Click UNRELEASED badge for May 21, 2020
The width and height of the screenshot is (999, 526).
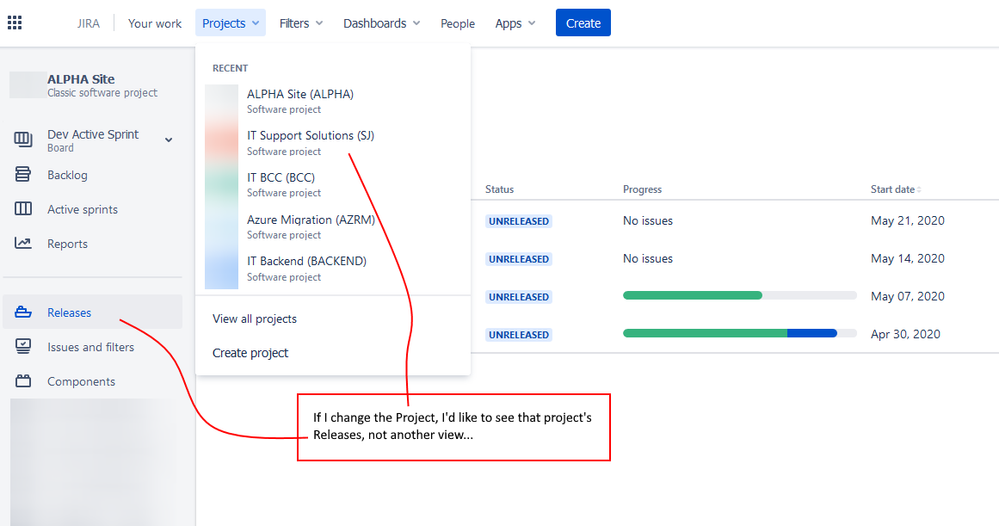point(519,221)
